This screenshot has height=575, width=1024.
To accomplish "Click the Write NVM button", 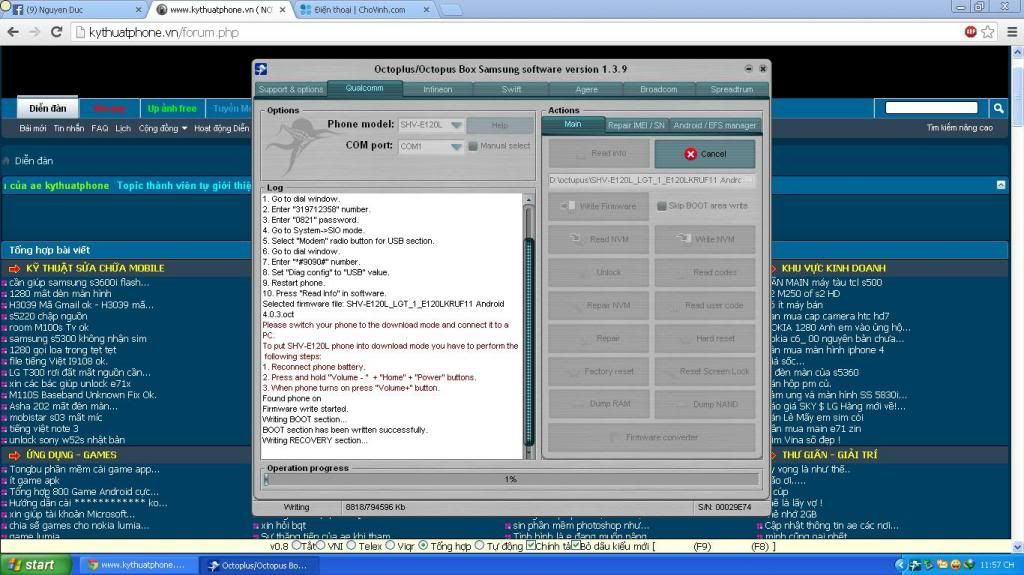I will [705, 239].
